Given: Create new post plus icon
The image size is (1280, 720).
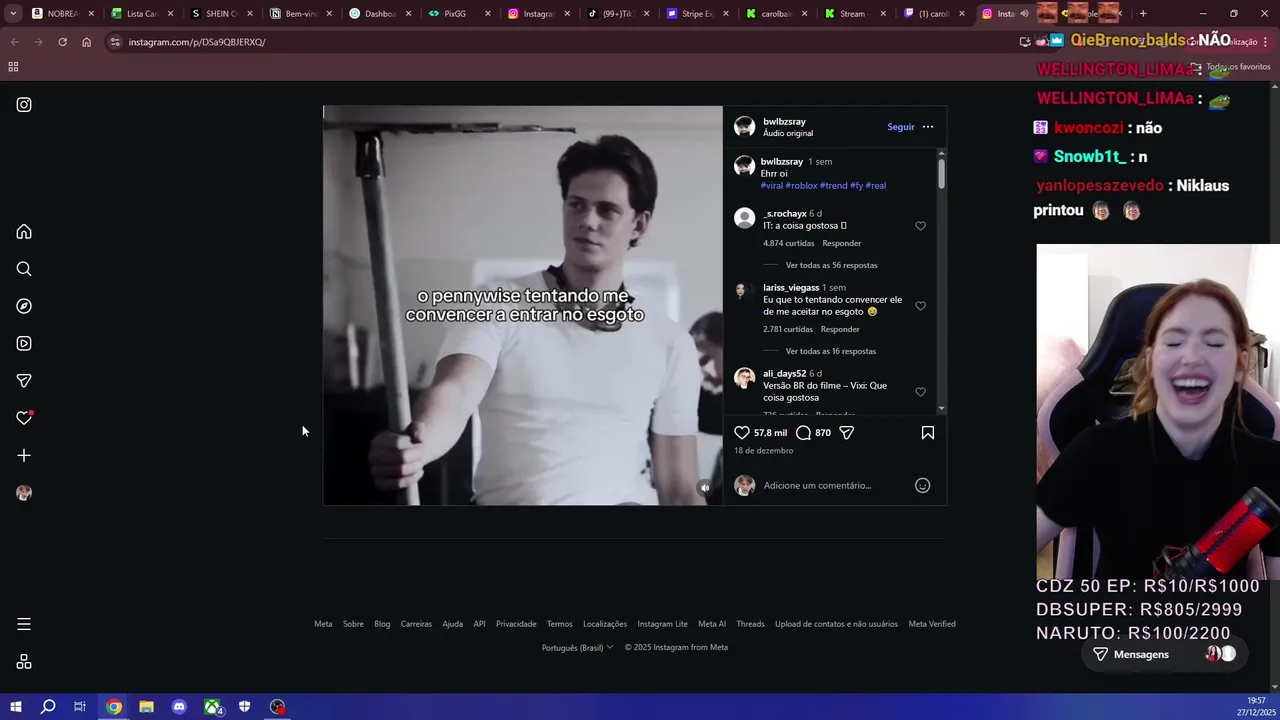Looking at the screenshot, I should pos(24,455).
